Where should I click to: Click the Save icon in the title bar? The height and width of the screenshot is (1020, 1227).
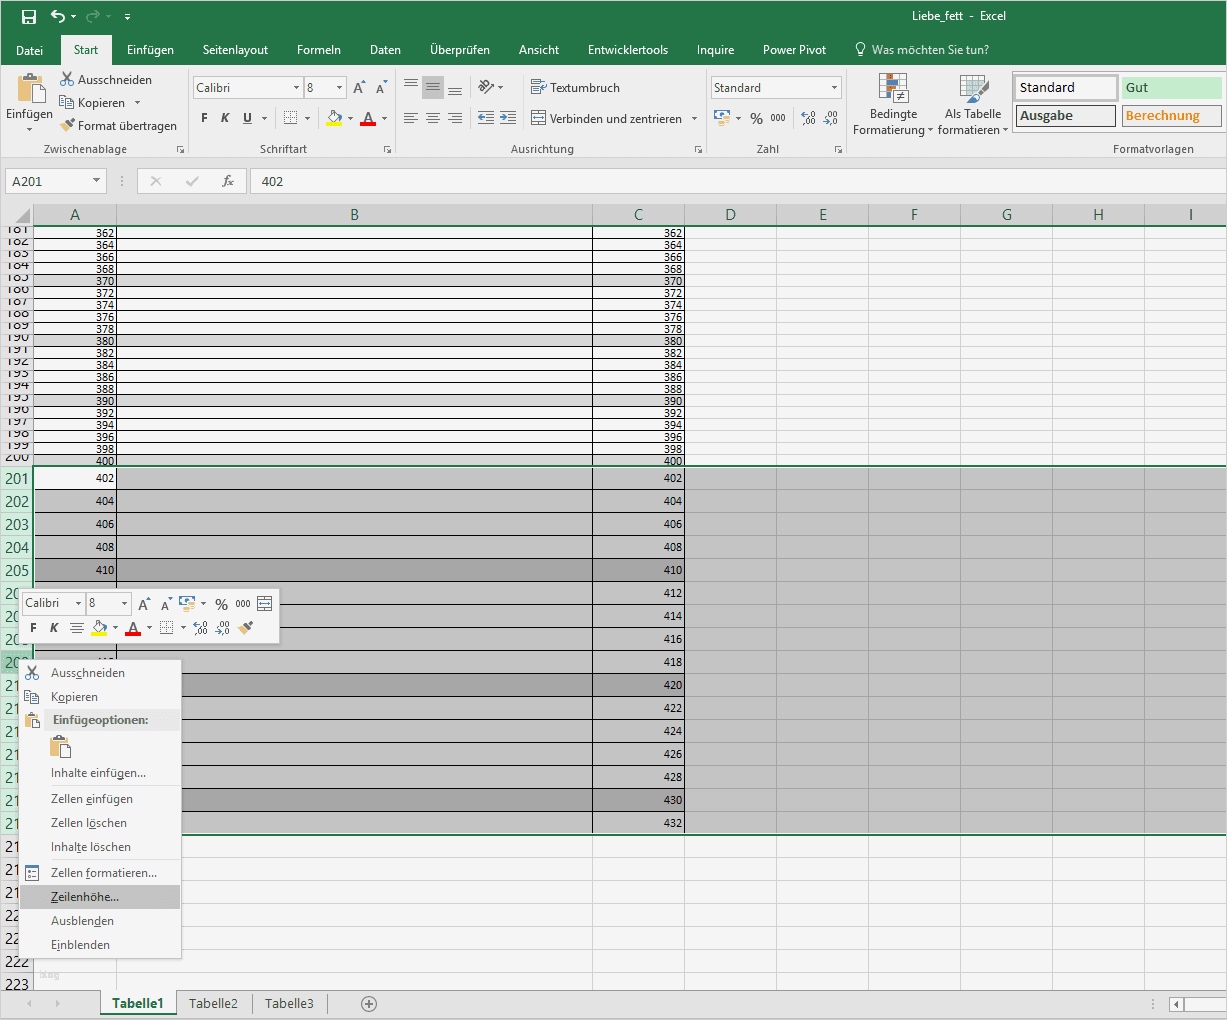28,16
